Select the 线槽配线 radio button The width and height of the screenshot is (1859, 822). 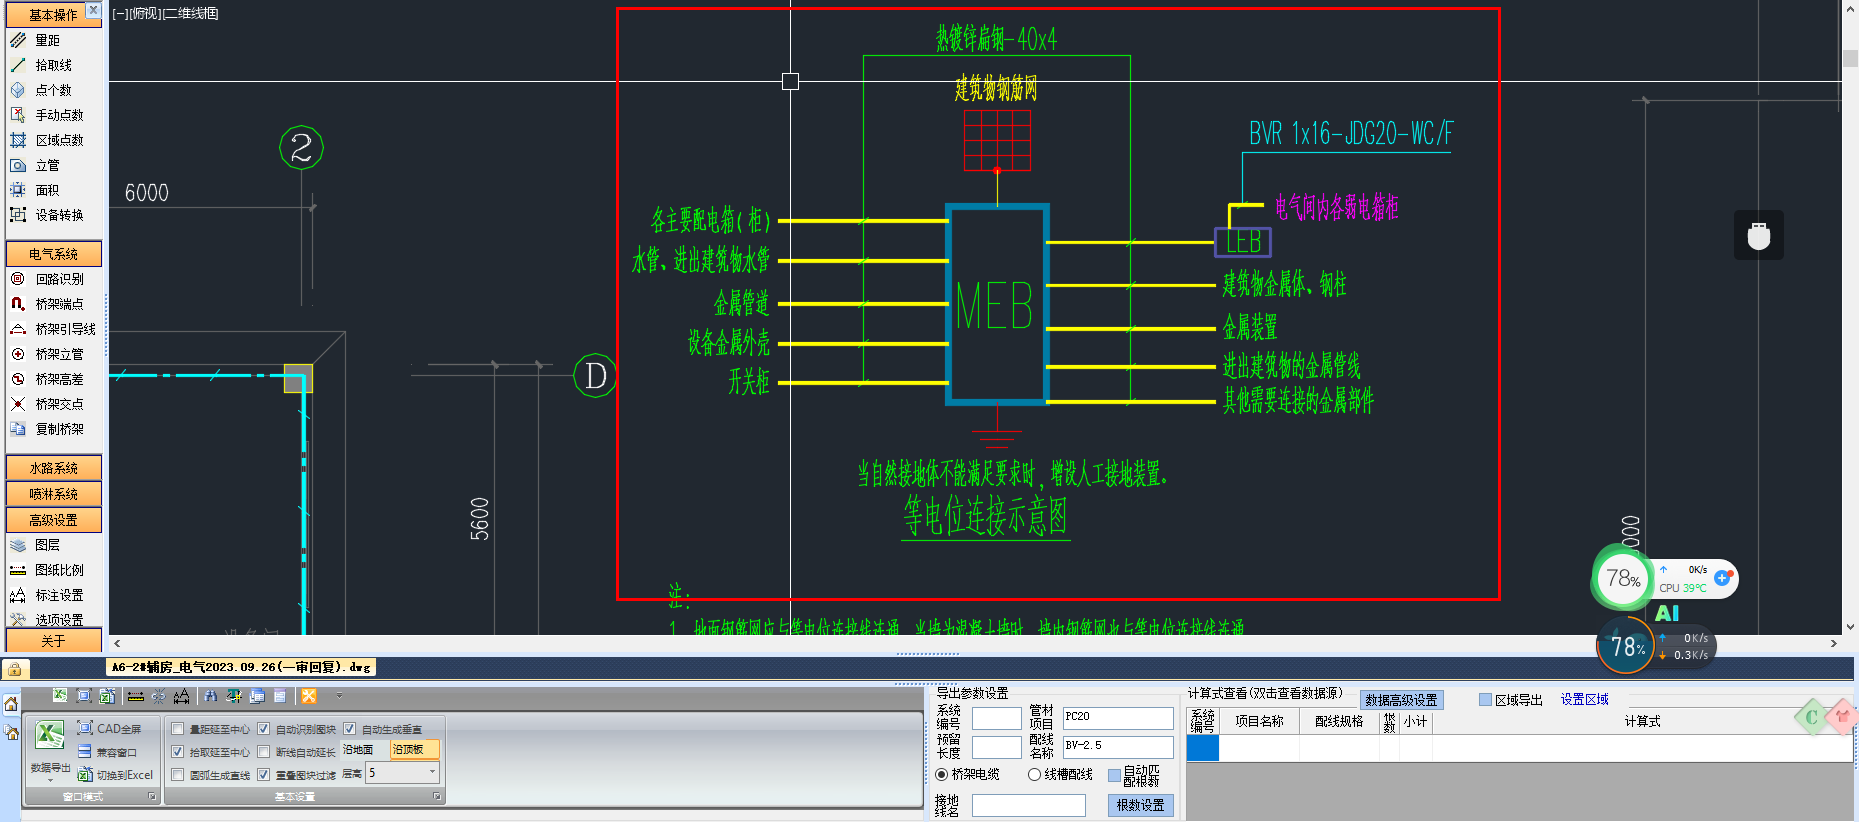point(1034,775)
